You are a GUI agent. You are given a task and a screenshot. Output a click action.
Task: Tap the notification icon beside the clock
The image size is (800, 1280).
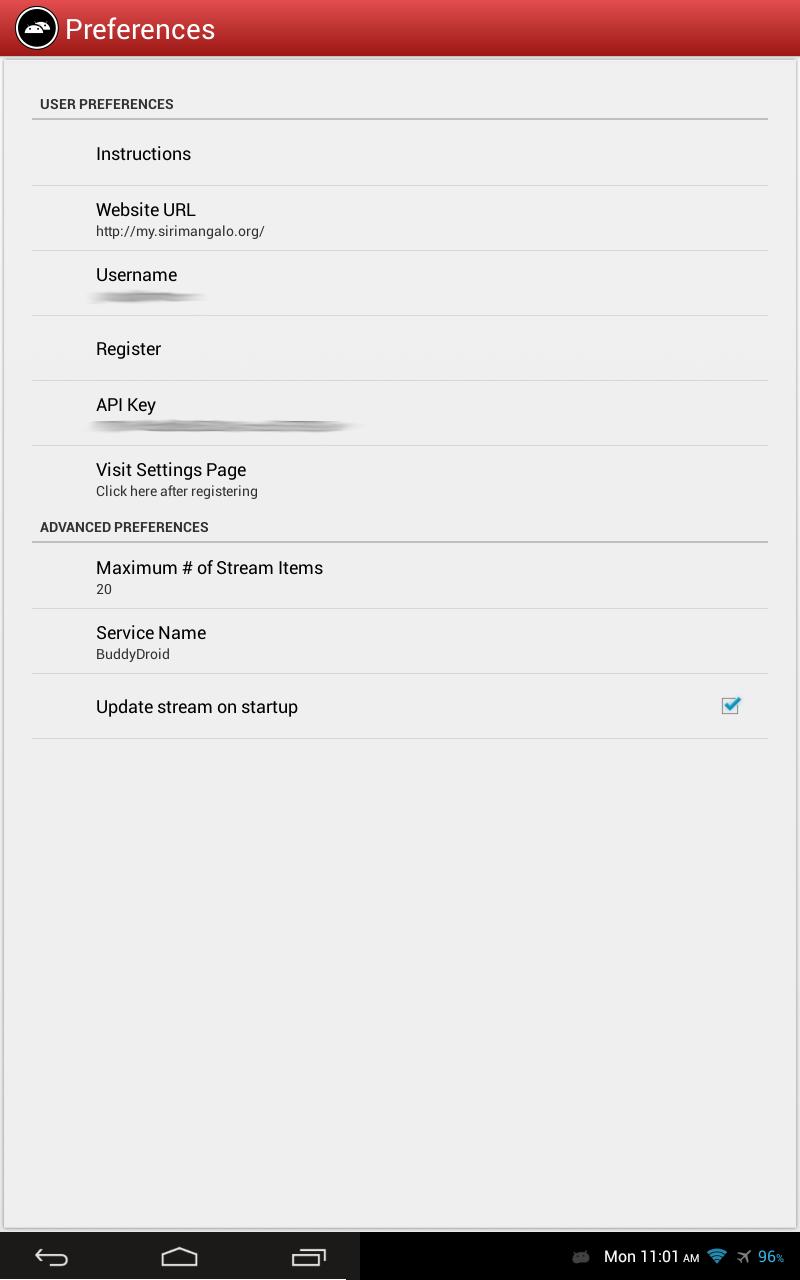[x=581, y=1257]
